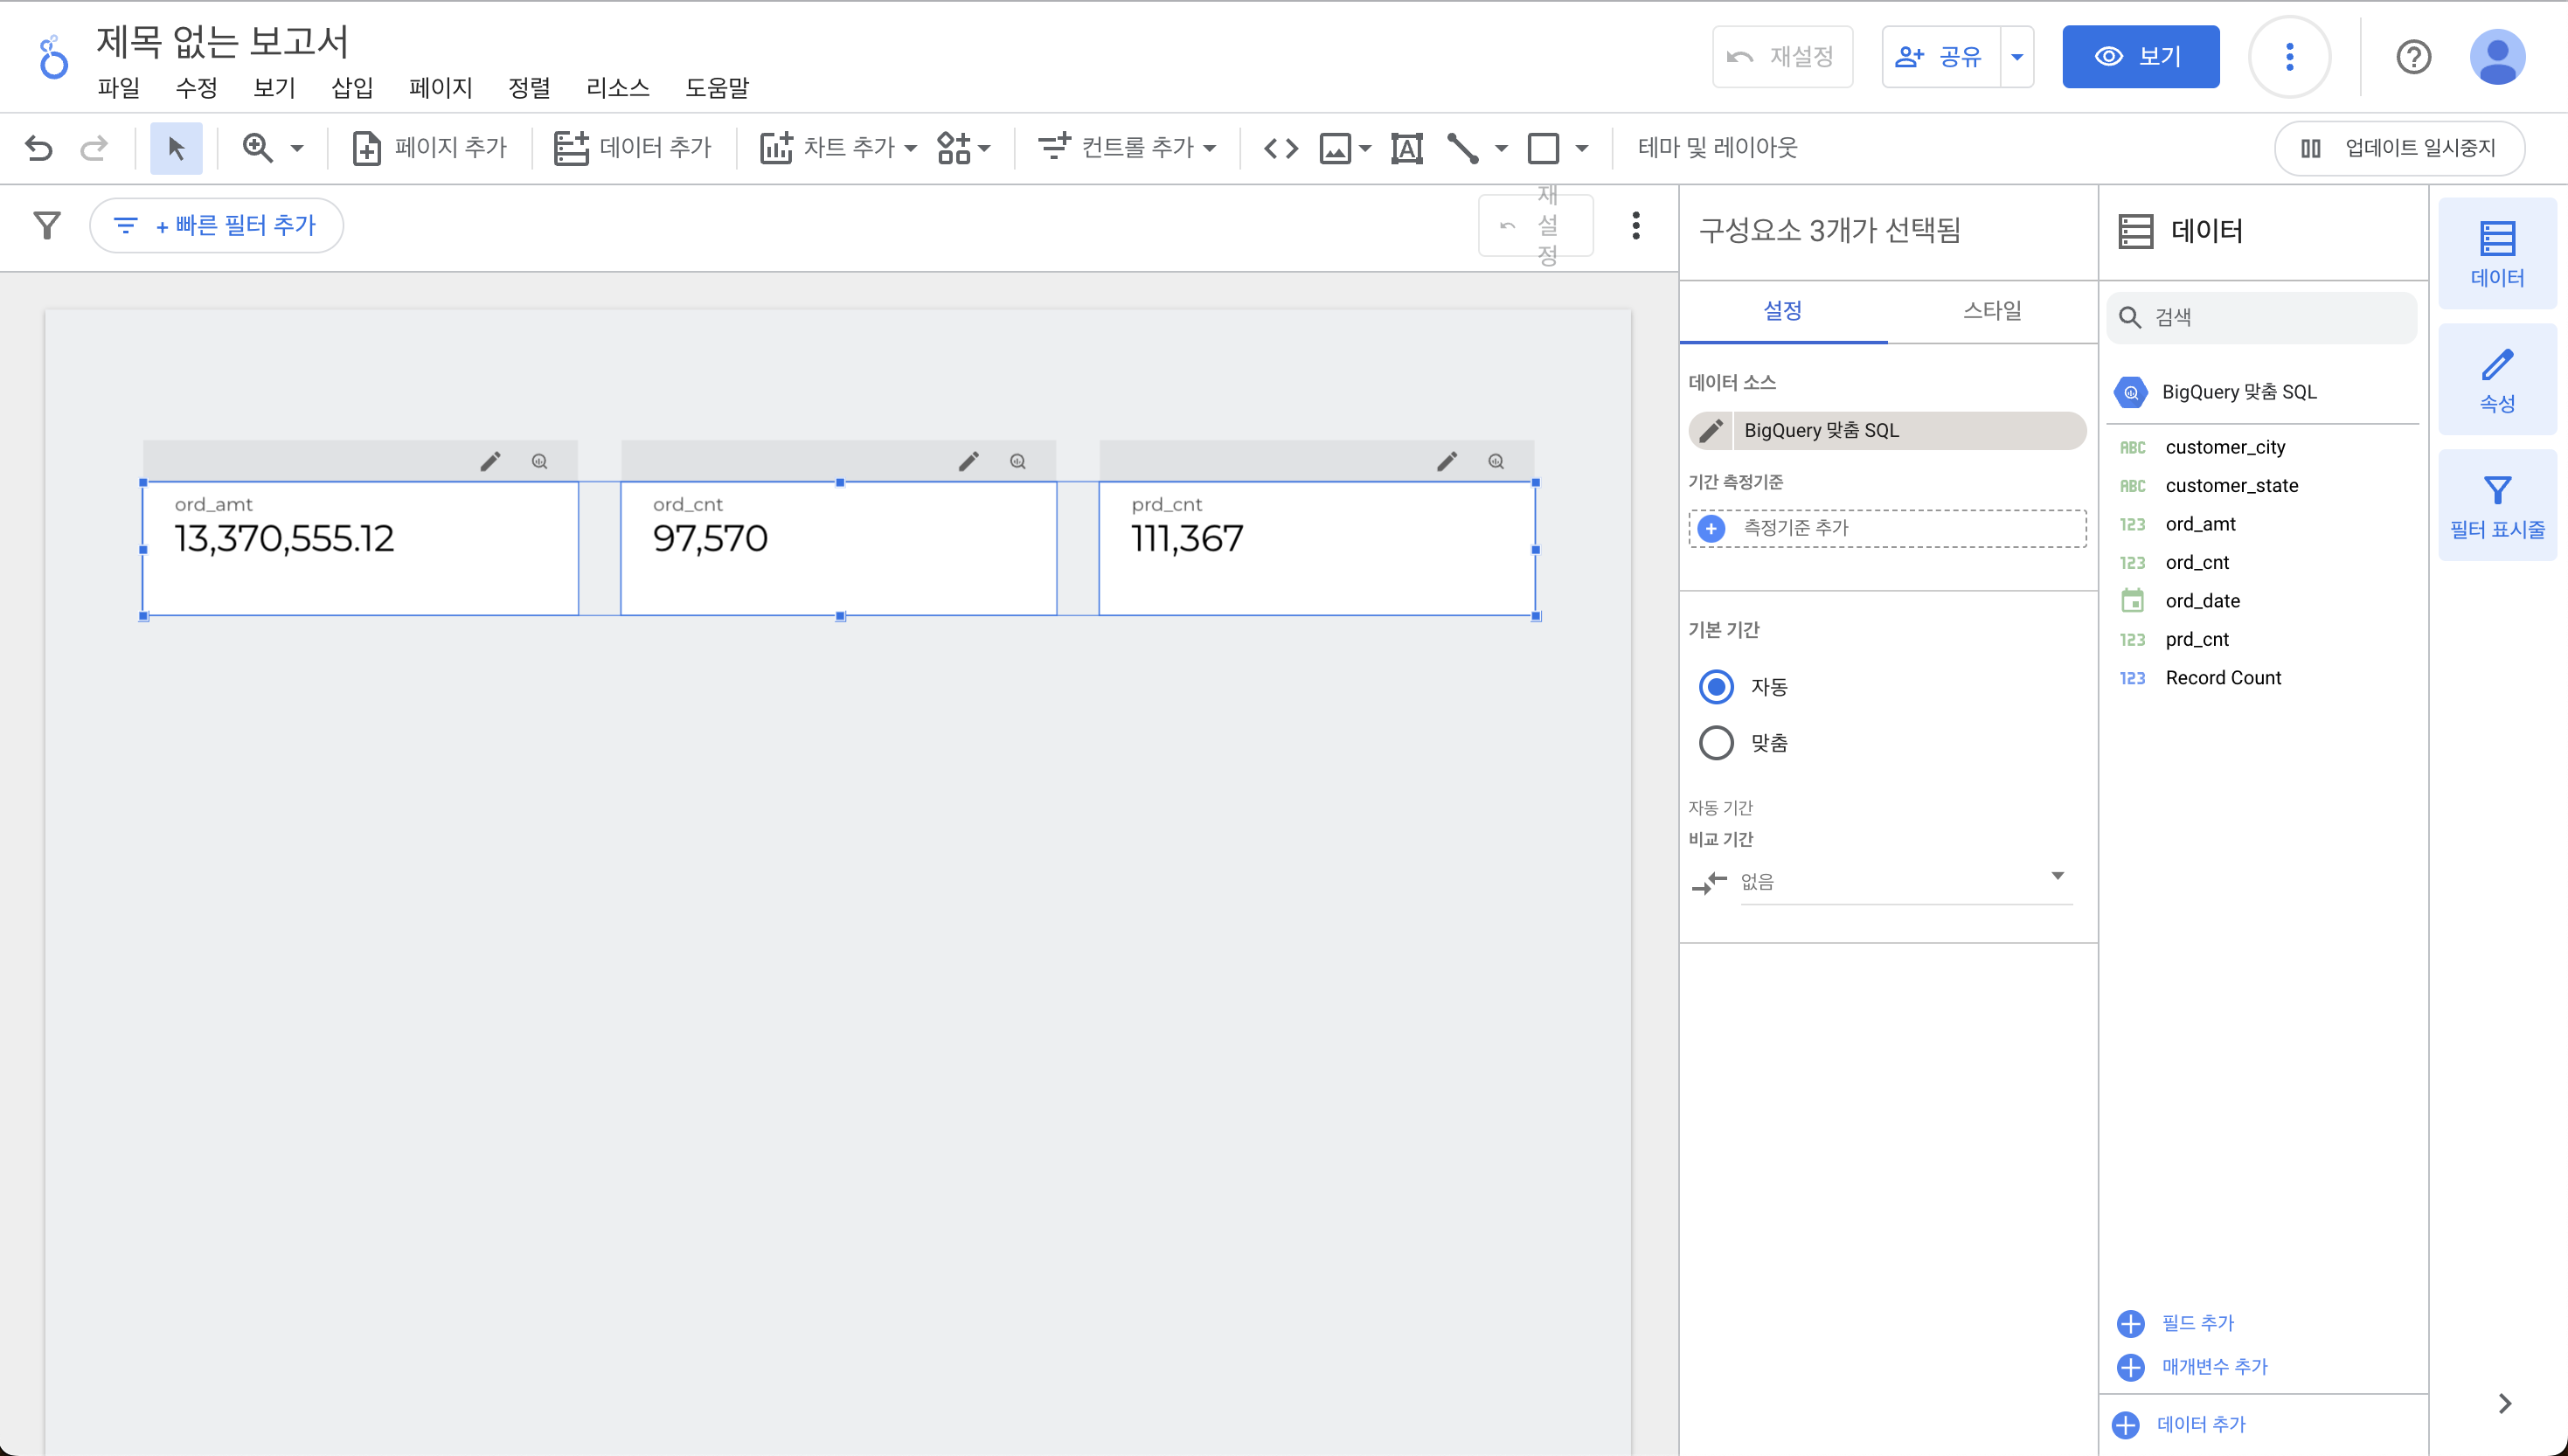The image size is (2568, 1456).
Task: Click the URL embed code icon
Action: 1281,148
